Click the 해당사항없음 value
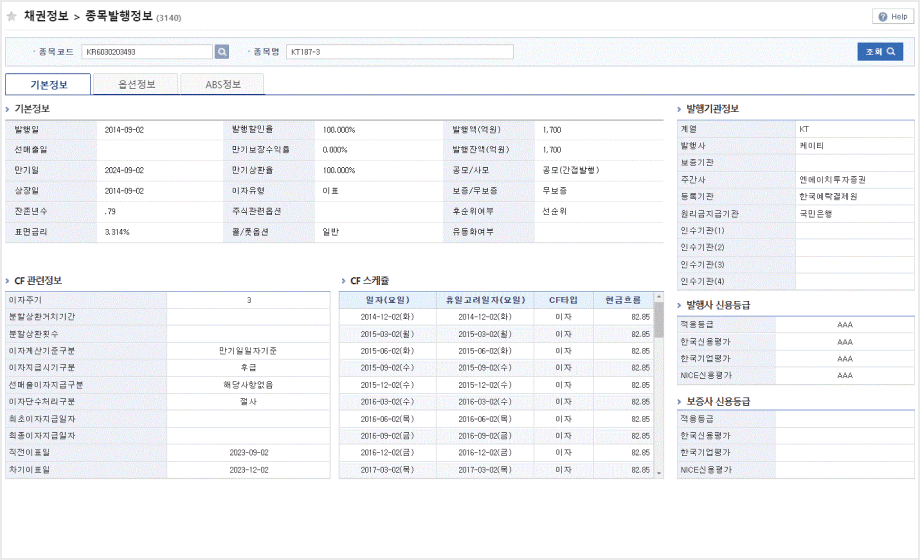 coord(248,385)
